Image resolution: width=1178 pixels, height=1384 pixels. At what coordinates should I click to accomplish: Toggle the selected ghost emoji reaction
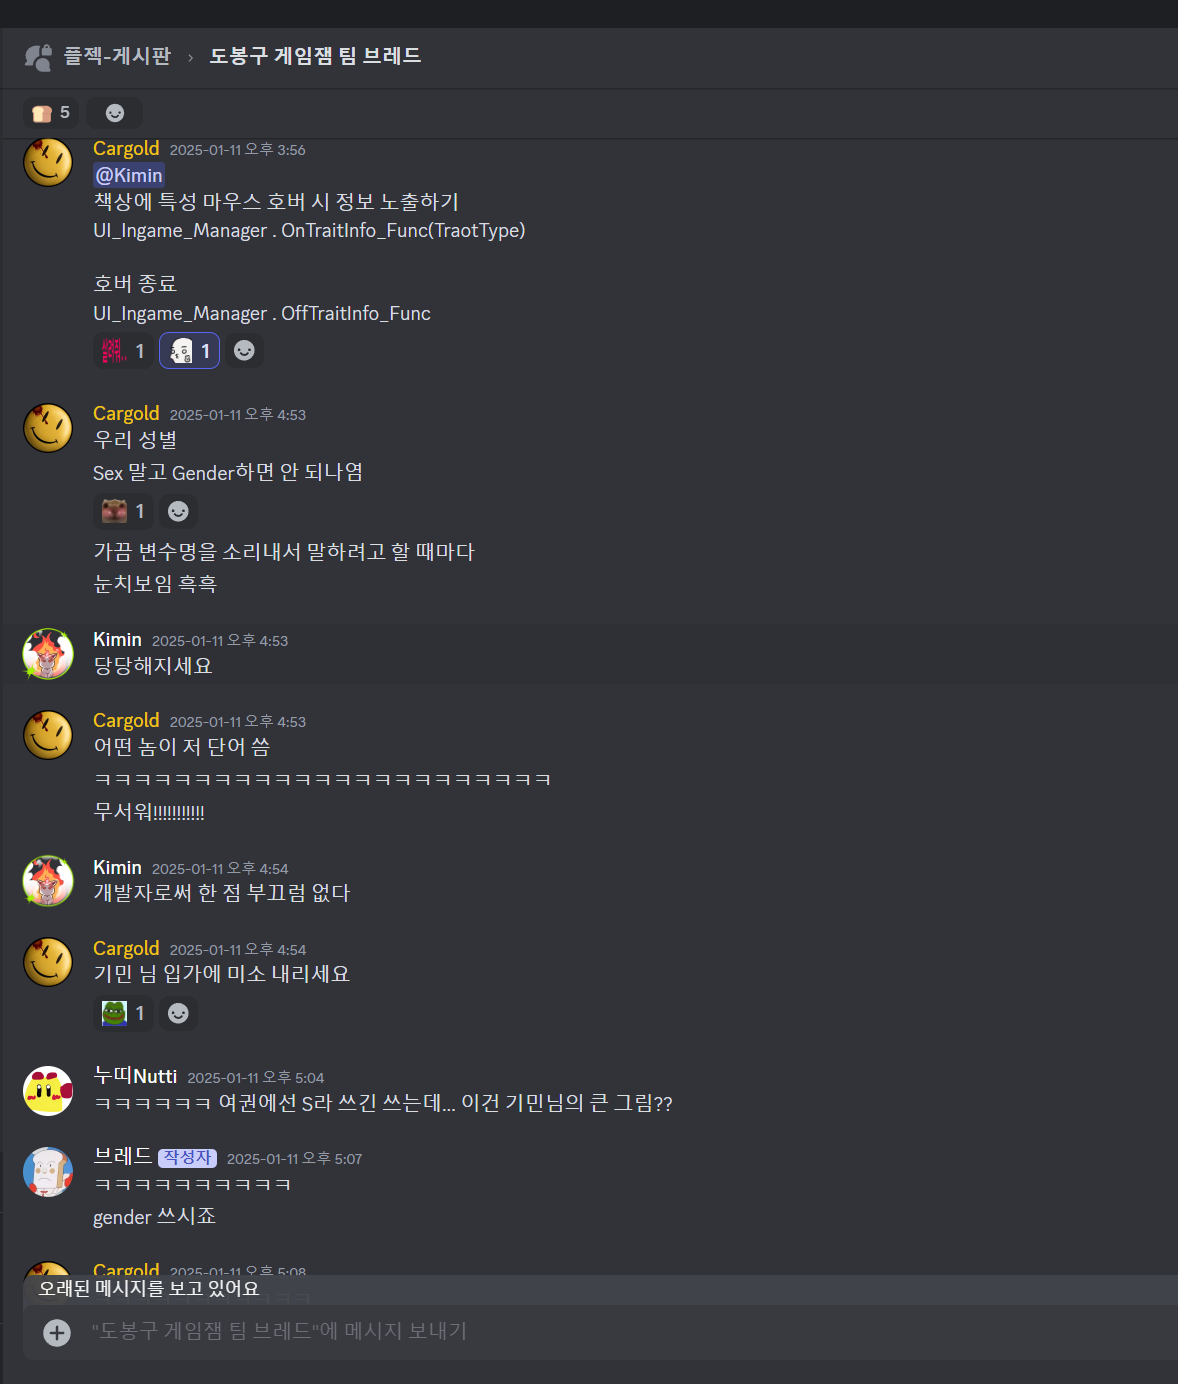(x=189, y=351)
